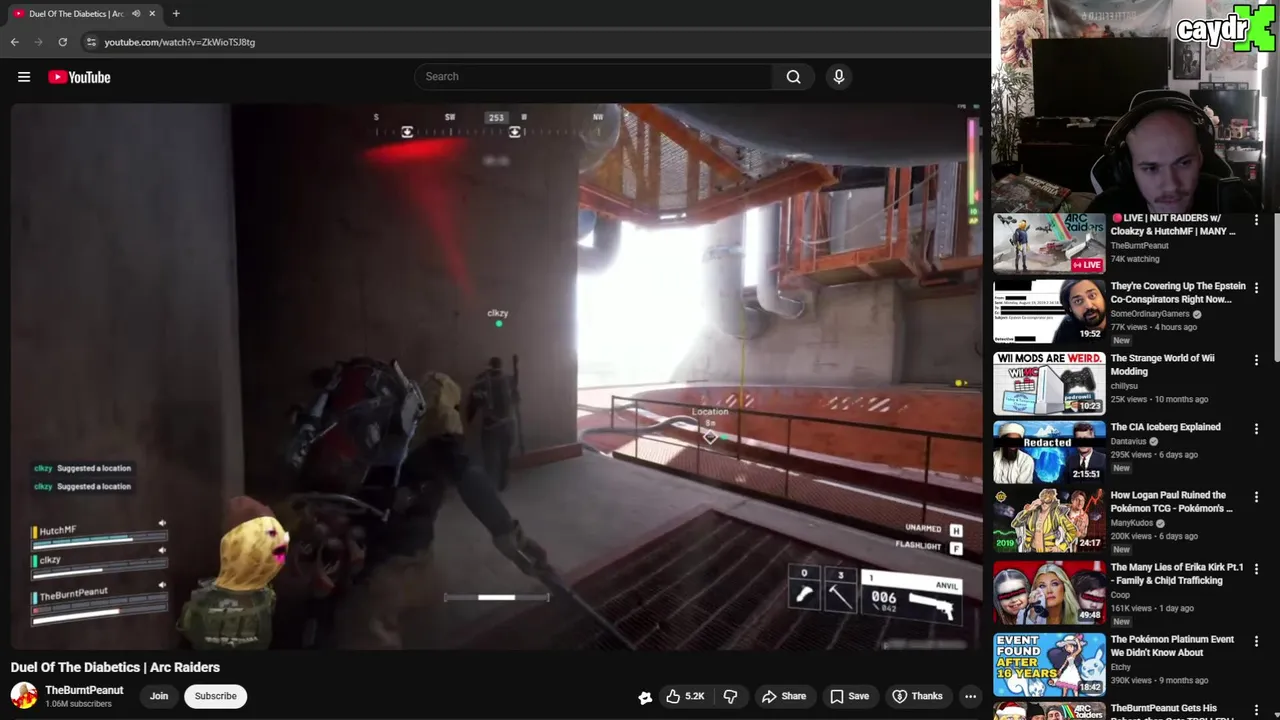The width and height of the screenshot is (1280, 720).
Task: Click ManyKudos channel name
Action: coord(1132,523)
